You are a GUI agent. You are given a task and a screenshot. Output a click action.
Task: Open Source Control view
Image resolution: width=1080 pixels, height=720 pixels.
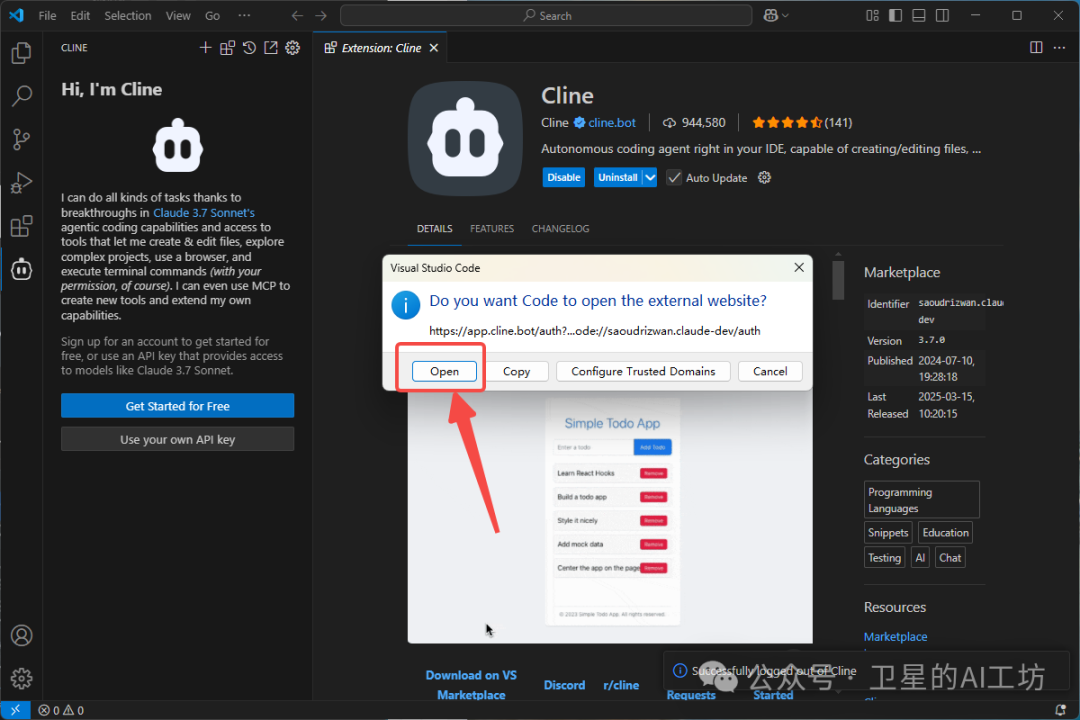coord(21,139)
